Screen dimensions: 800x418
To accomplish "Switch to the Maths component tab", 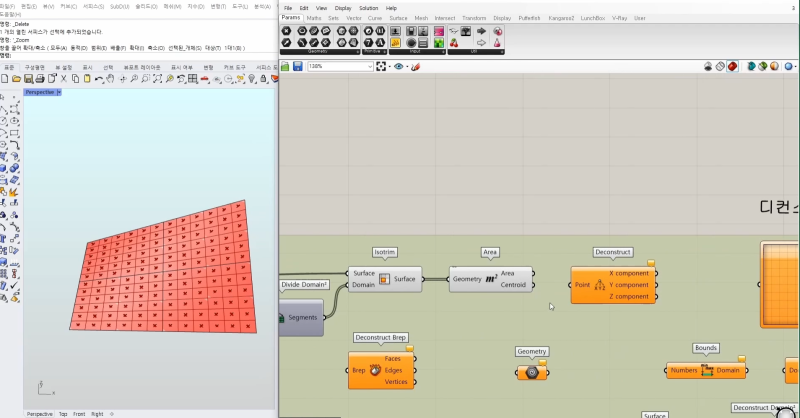I will pyautogui.click(x=314, y=18).
